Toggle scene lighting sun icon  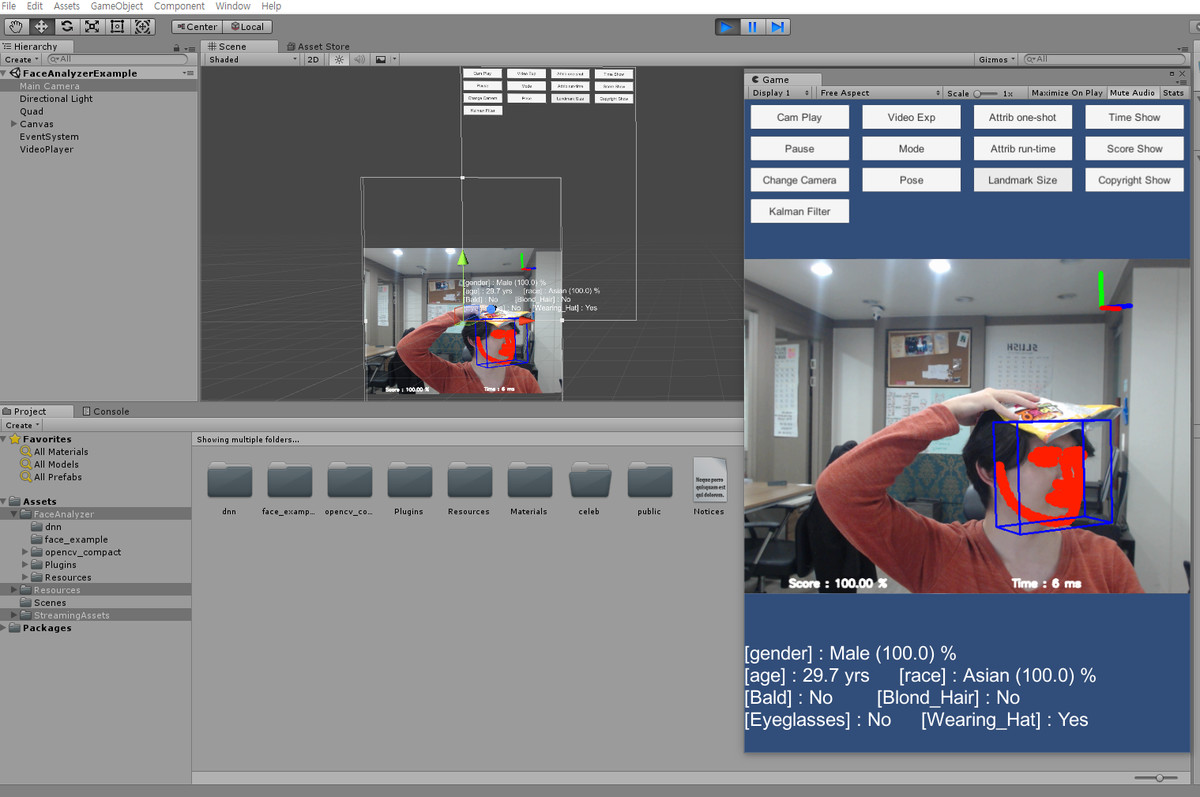pos(339,60)
